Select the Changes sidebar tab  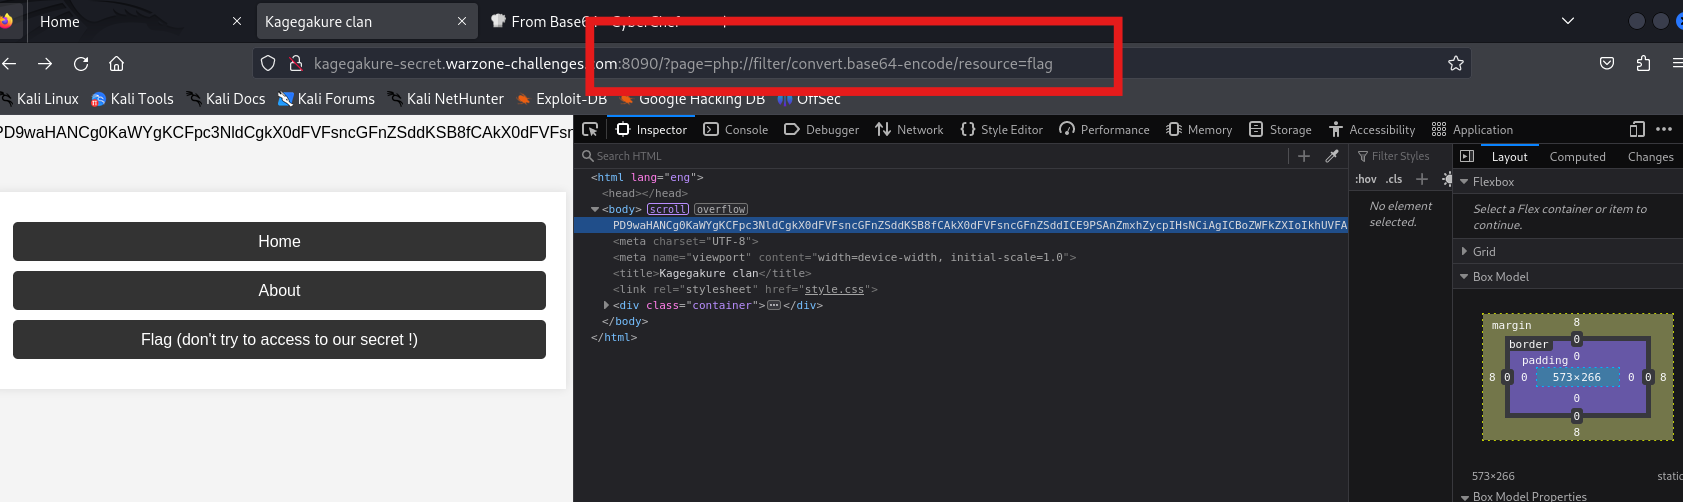click(x=1650, y=156)
